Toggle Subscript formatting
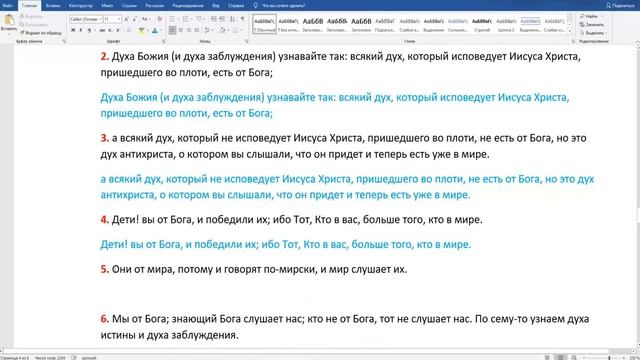Viewport: 640px width, 360px height. tap(110, 31)
